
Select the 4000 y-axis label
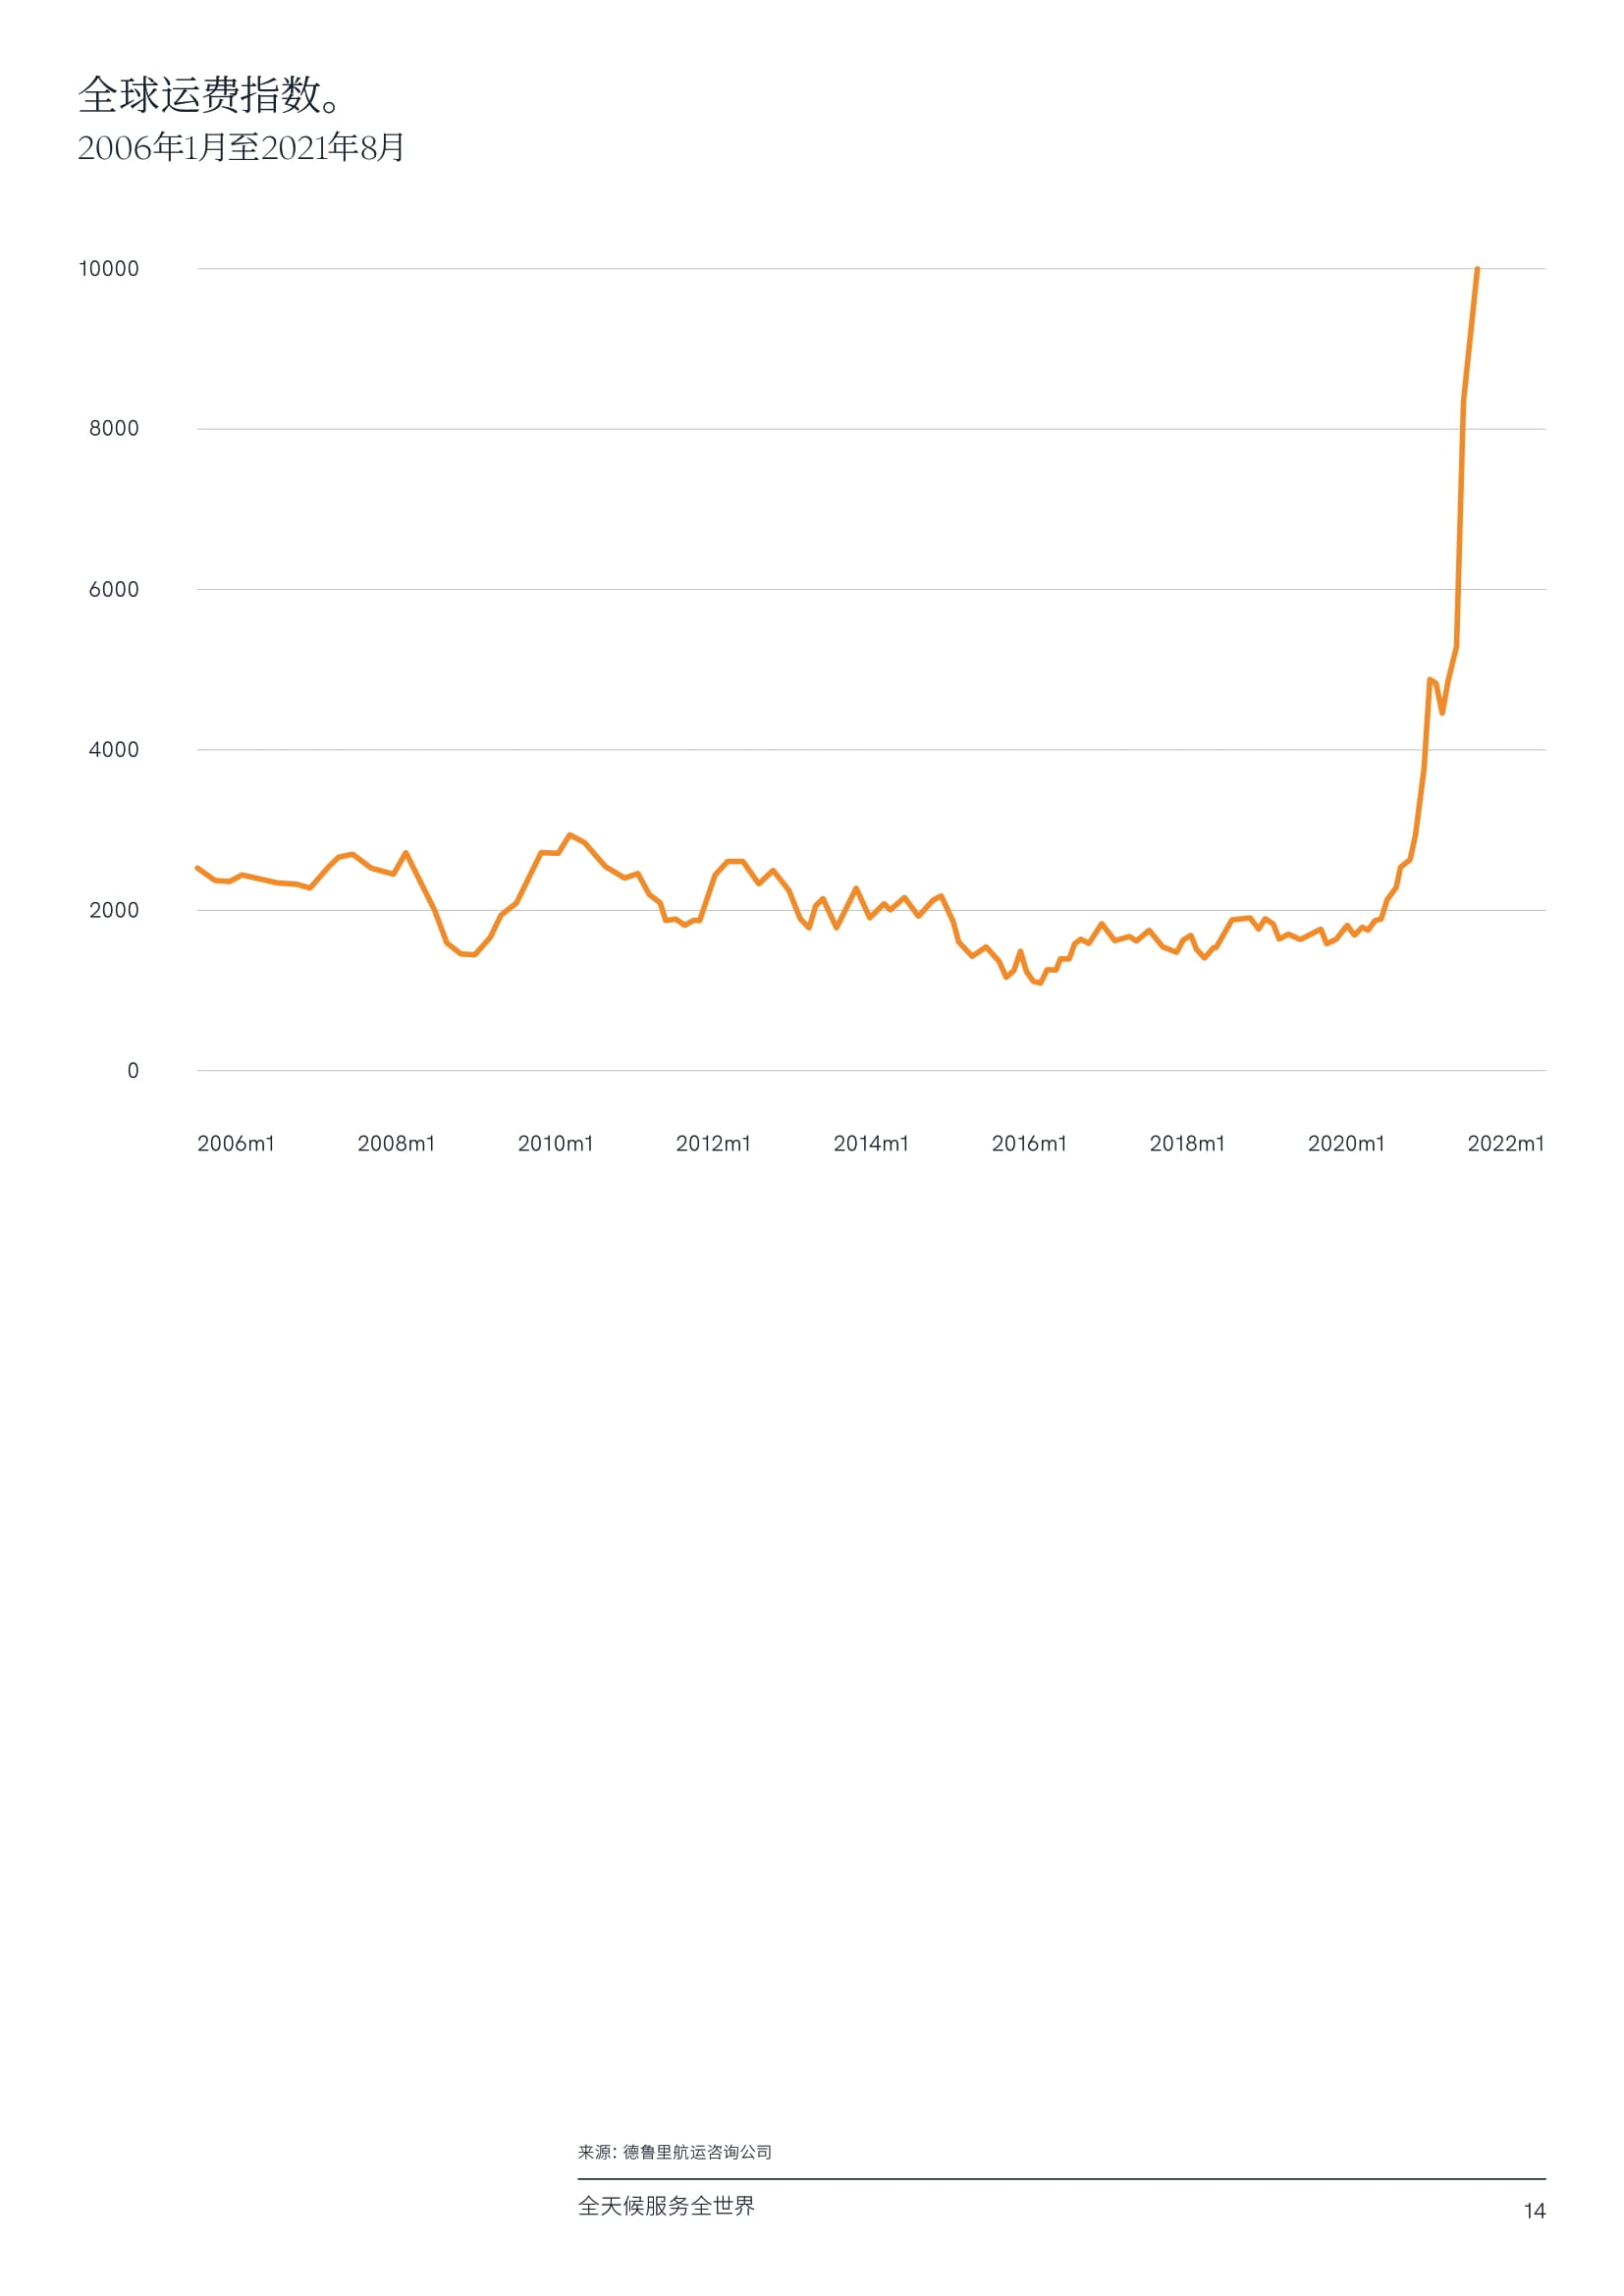click(114, 750)
